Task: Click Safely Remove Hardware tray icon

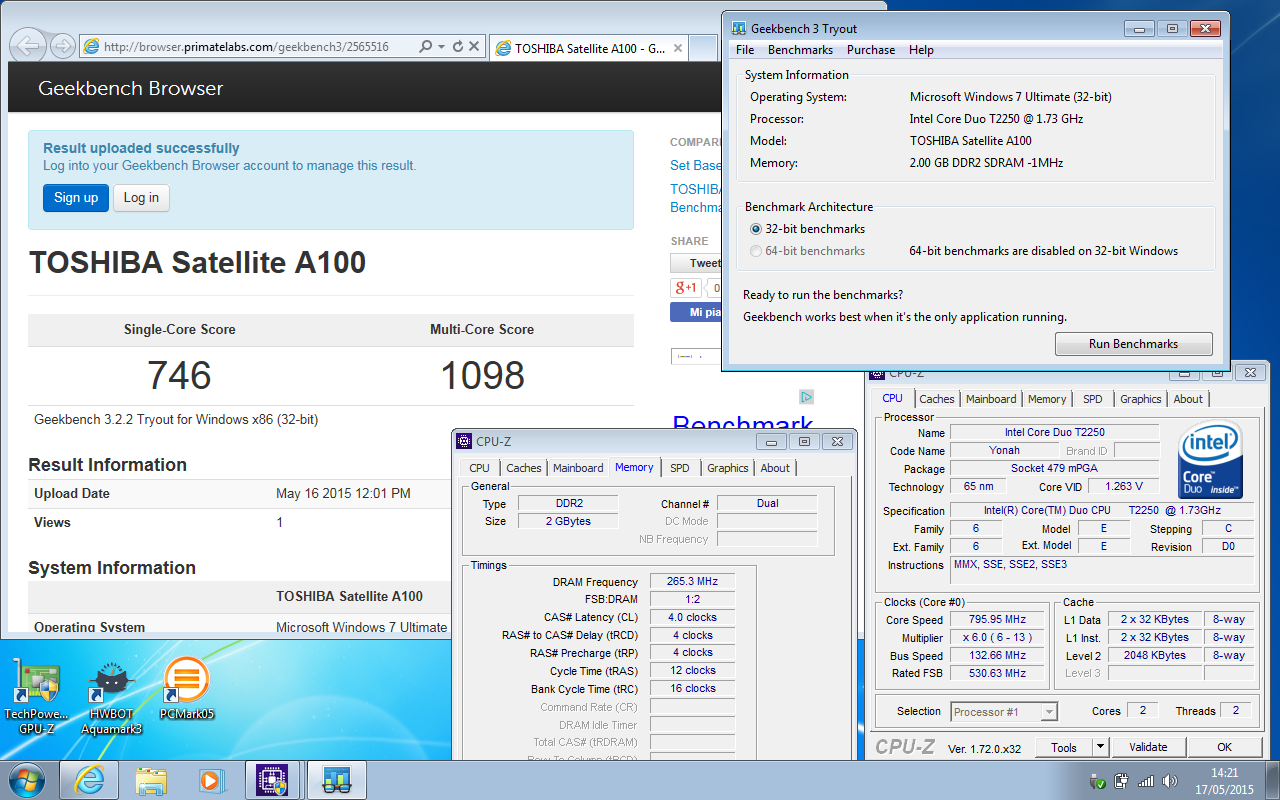Action: (x=1100, y=781)
